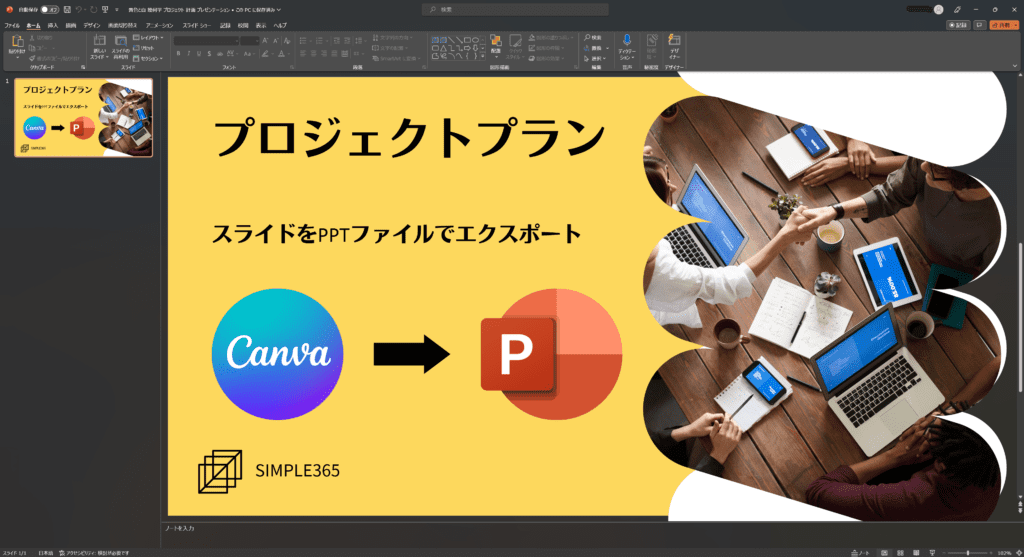Start presentation from beginning icon in title bar
1024x557 pixels.
click(x=104, y=10)
